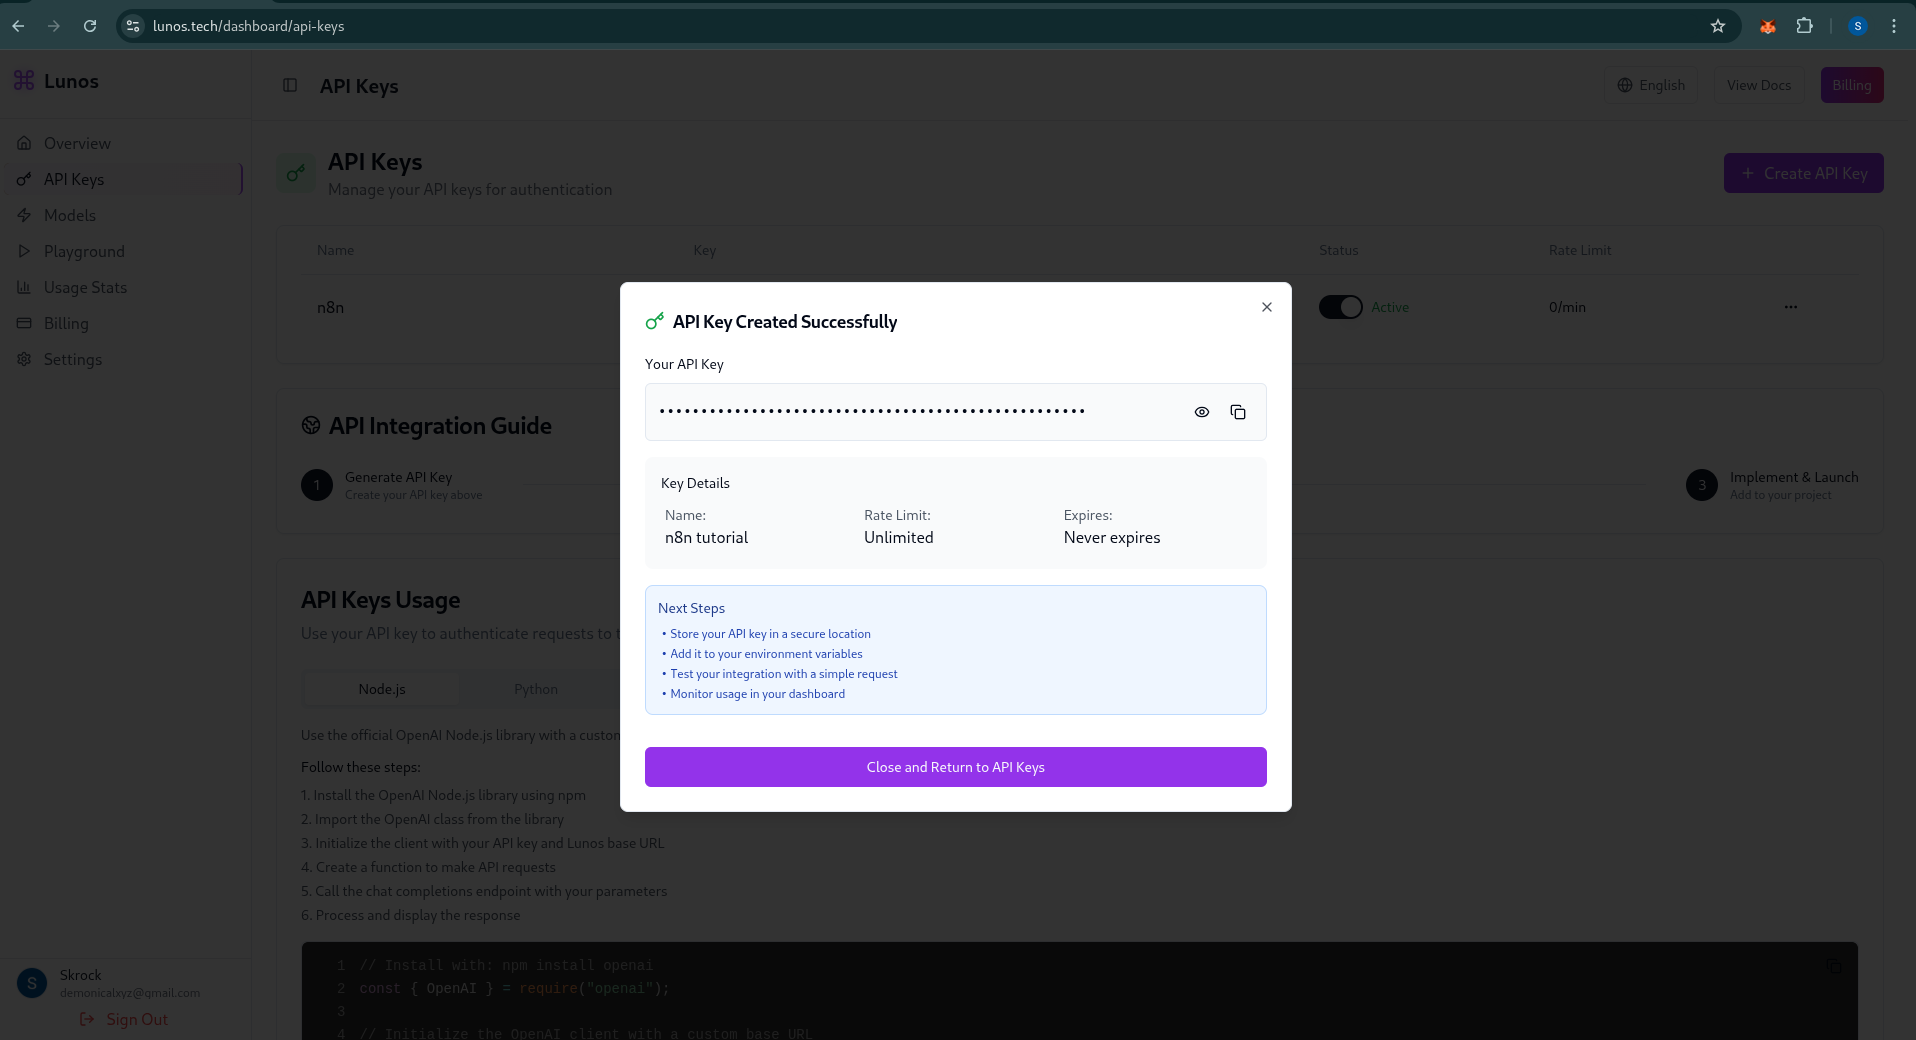Click Add it to your environment variables

coord(766,654)
